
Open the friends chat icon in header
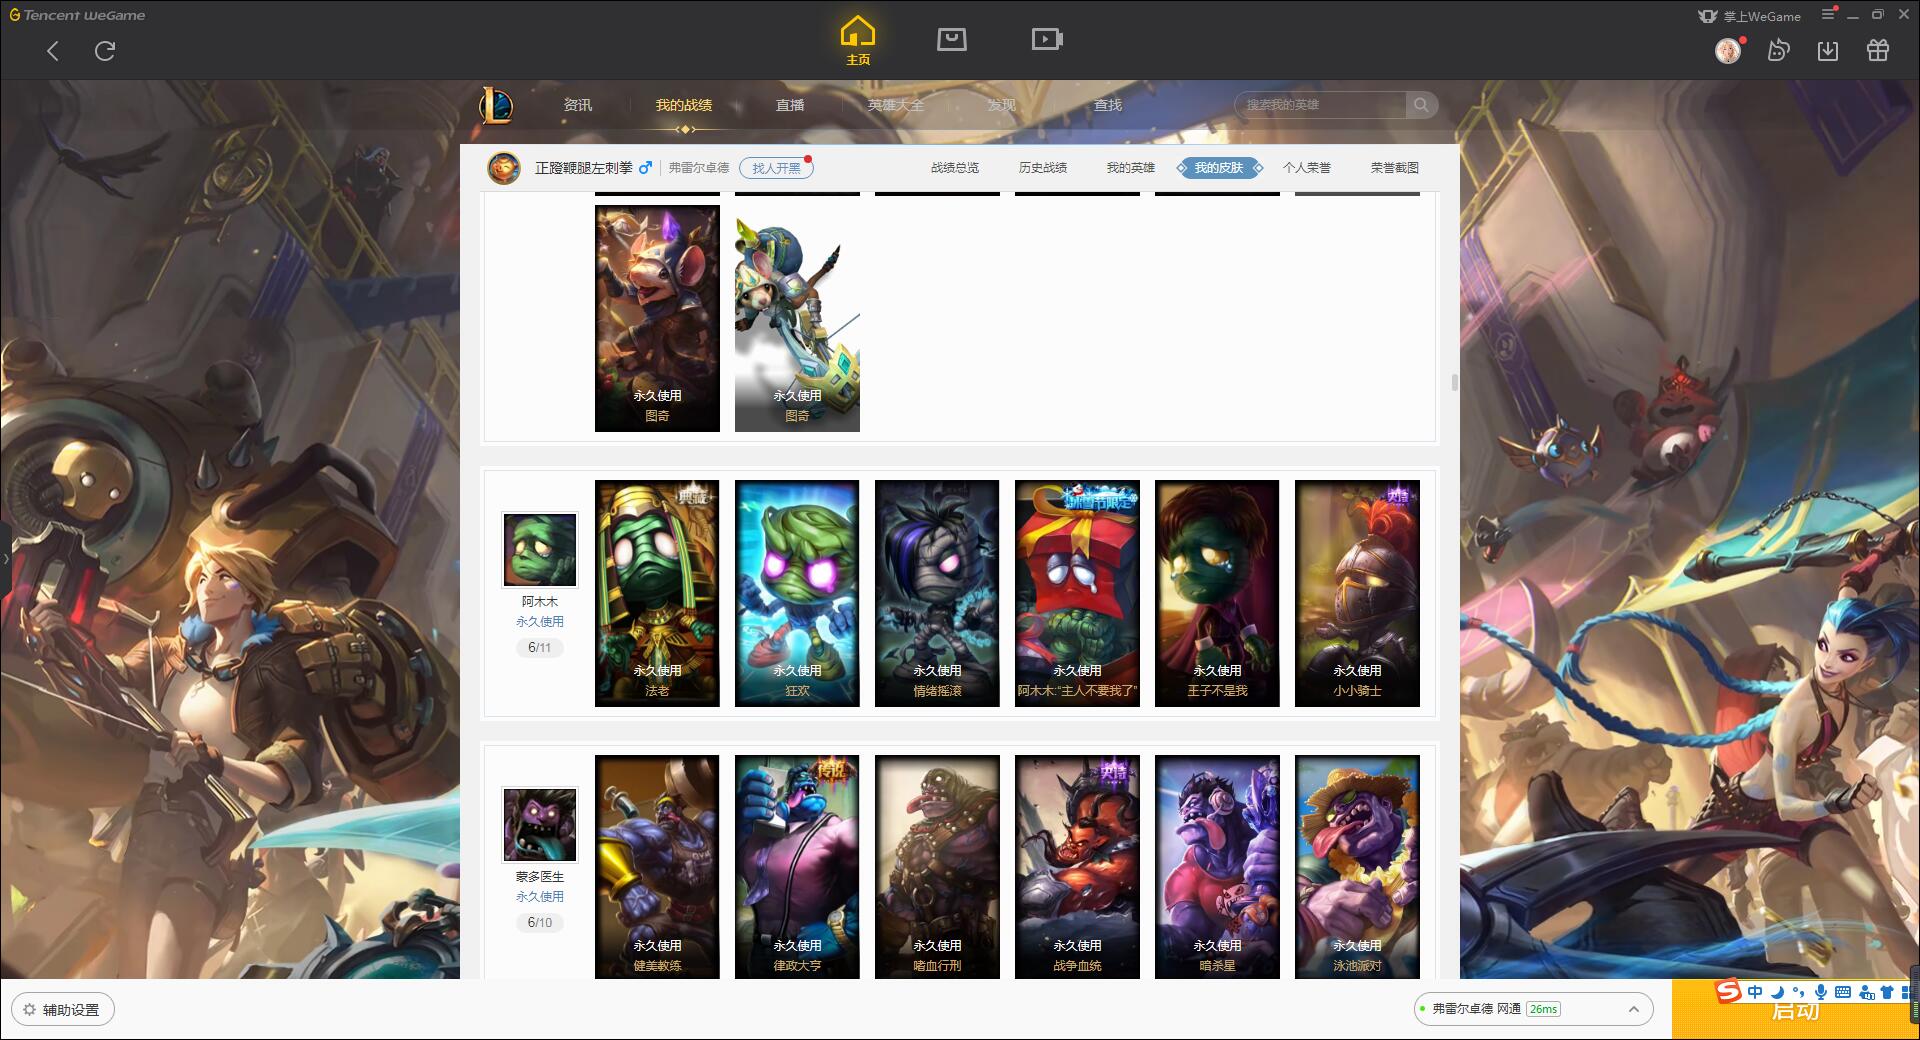1778,50
